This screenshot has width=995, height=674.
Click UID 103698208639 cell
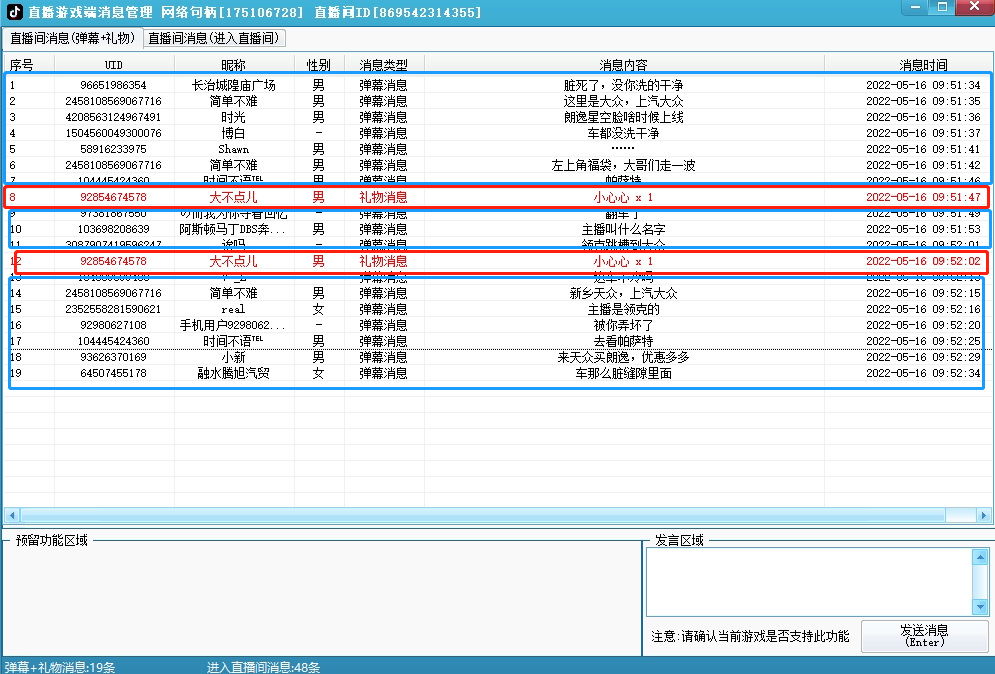pos(114,229)
